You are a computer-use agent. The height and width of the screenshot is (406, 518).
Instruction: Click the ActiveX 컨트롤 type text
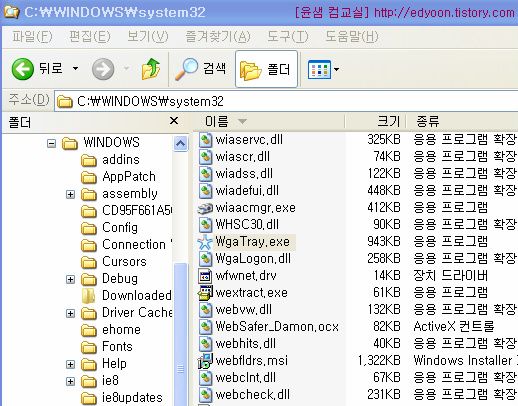pyautogui.click(x=454, y=326)
